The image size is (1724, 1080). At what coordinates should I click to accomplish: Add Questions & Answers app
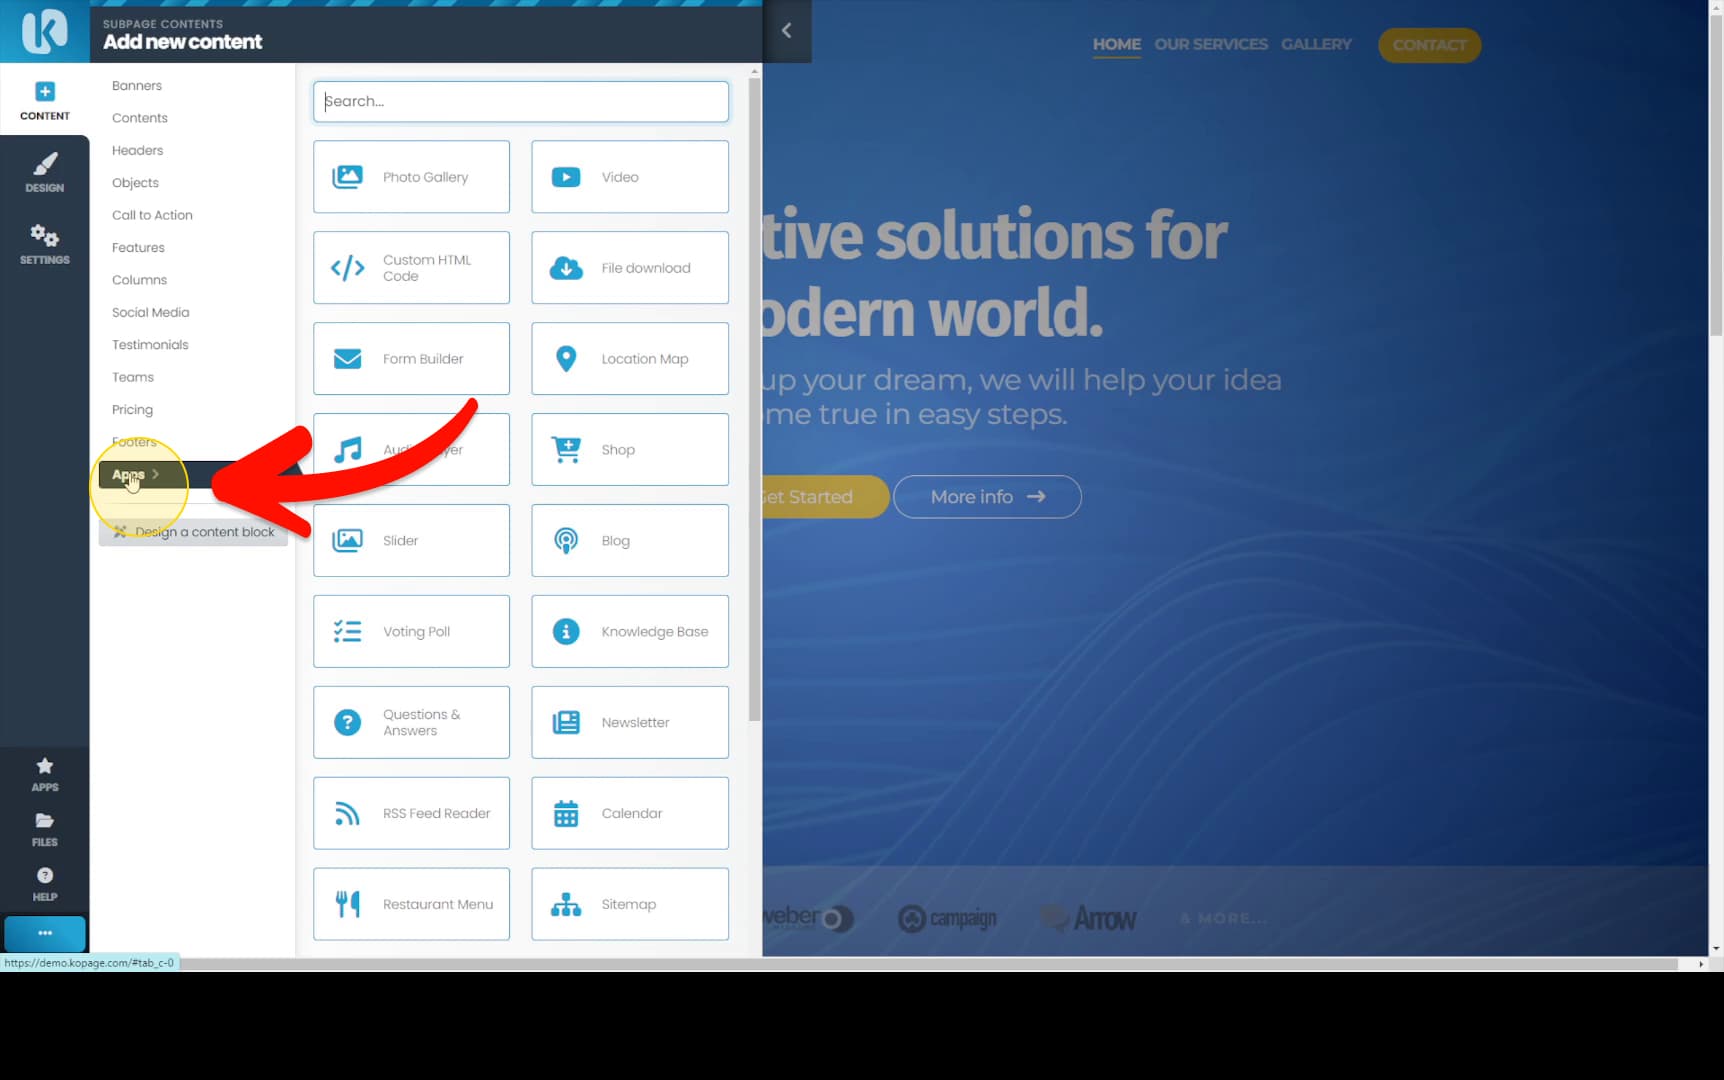click(411, 723)
